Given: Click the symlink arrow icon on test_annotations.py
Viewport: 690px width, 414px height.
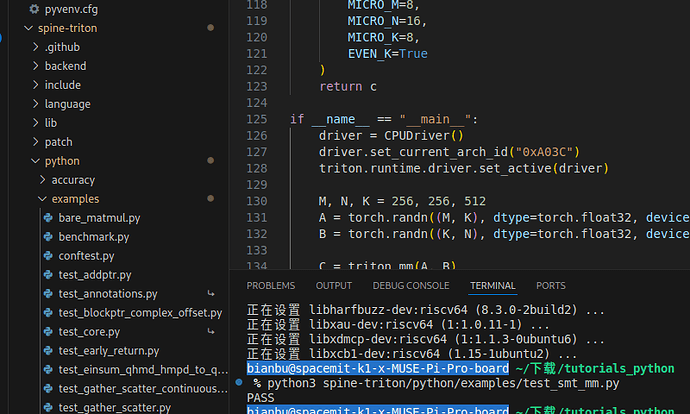Looking at the screenshot, I should 211,294.
